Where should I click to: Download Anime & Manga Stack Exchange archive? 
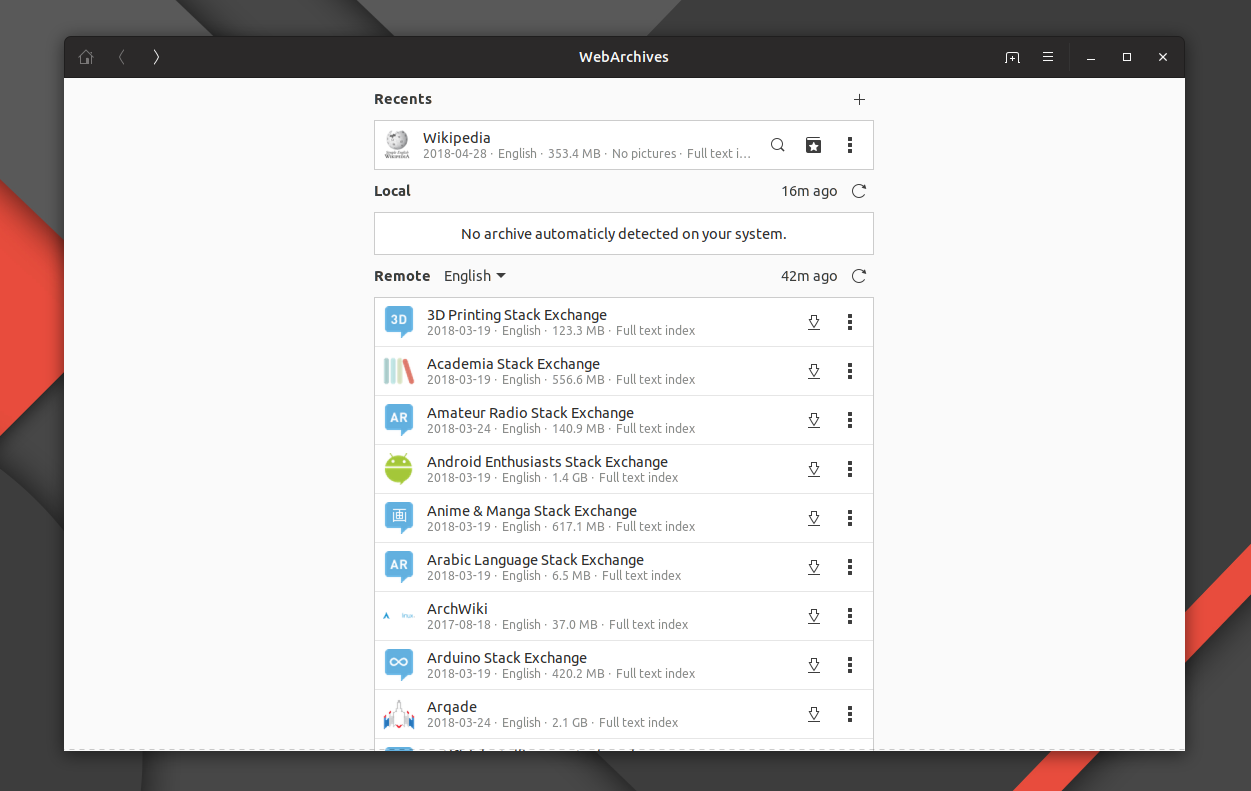tap(814, 518)
